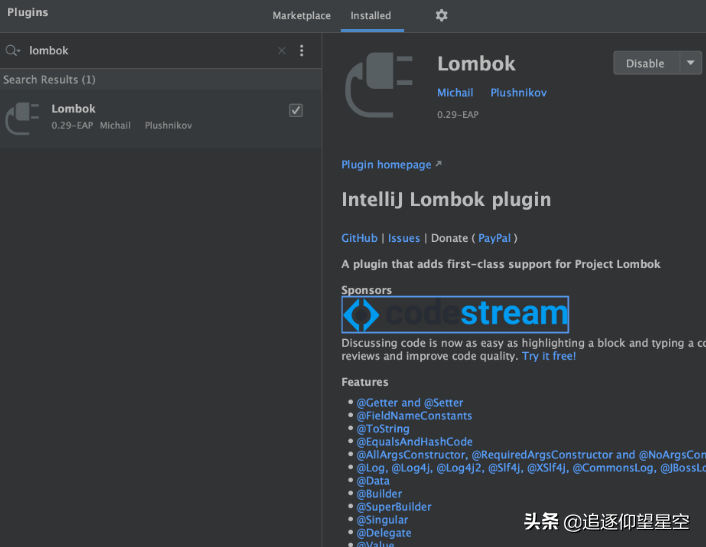Click the codestream sponsor banner
This screenshot has height=547, width=706.
pyautogui.click(x=455, y=314)
